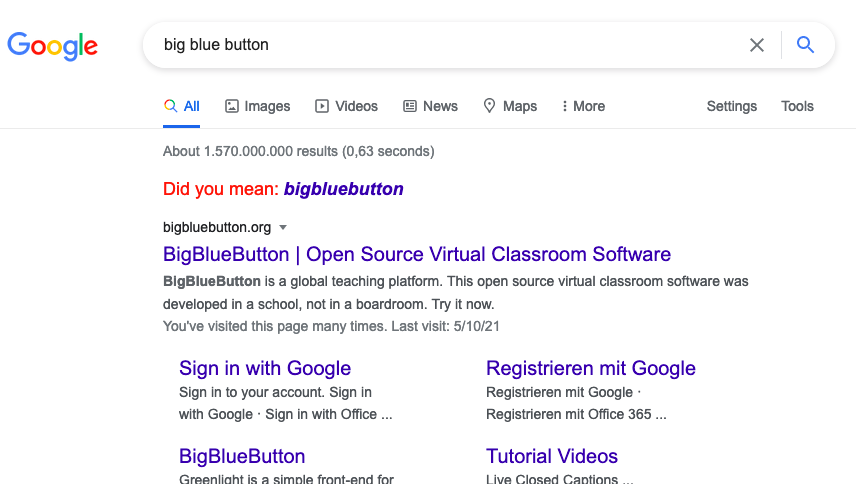Switch to the Images tab
This screenshot has width=856, height=484.
coord(258,106)
